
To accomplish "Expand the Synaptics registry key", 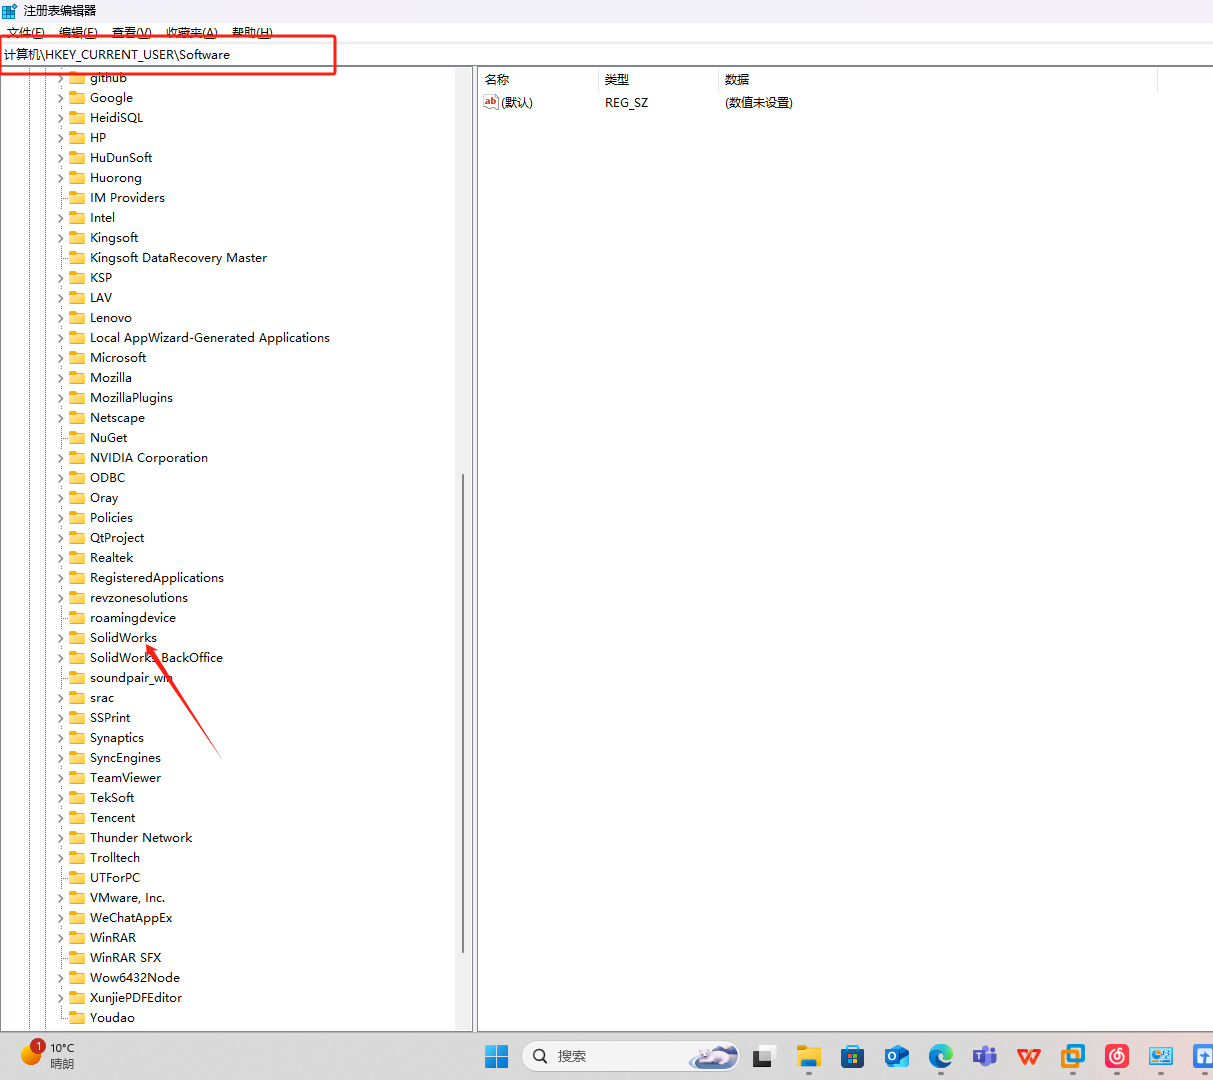I will (60, 738).
